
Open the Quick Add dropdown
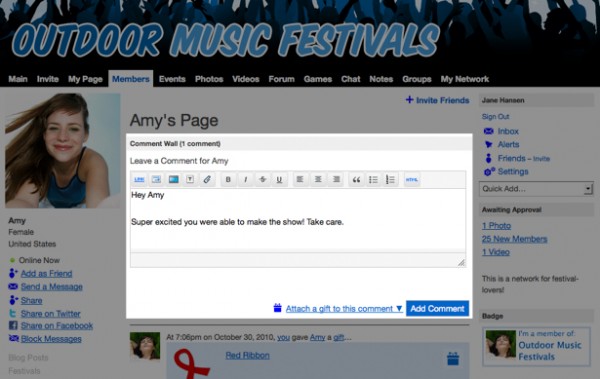536,189
